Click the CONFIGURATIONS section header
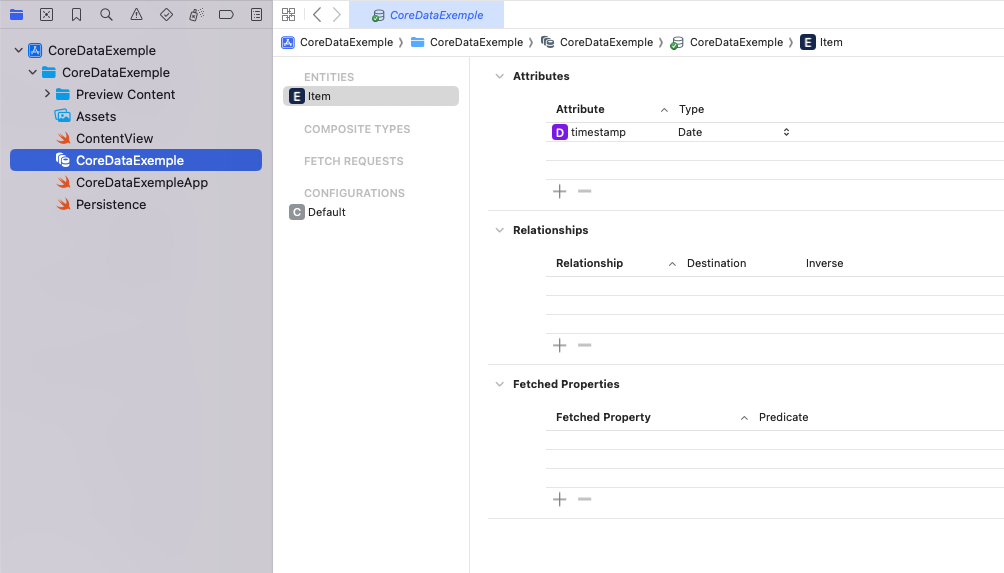The image size is (1004, 573). pos(354,193)
